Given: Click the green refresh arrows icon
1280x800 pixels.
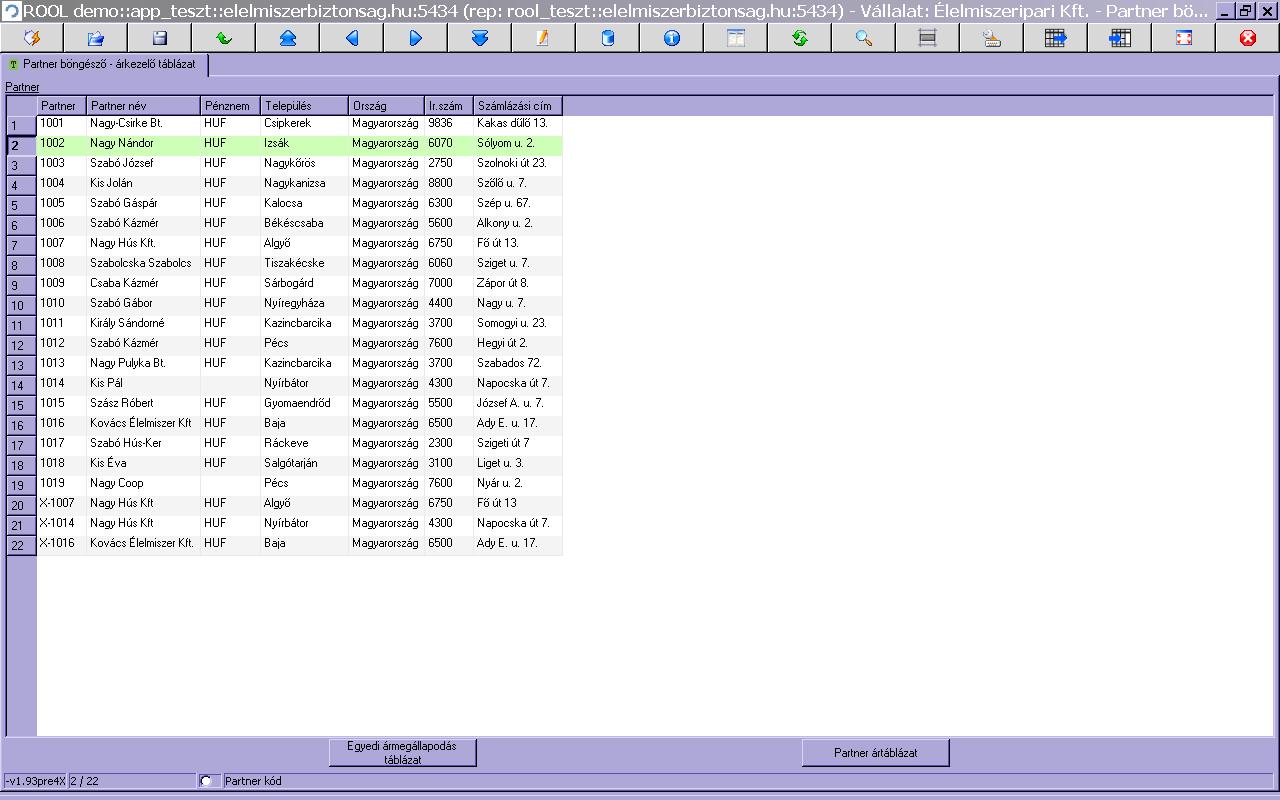Looking at the screenshot, I should point(799,38).
